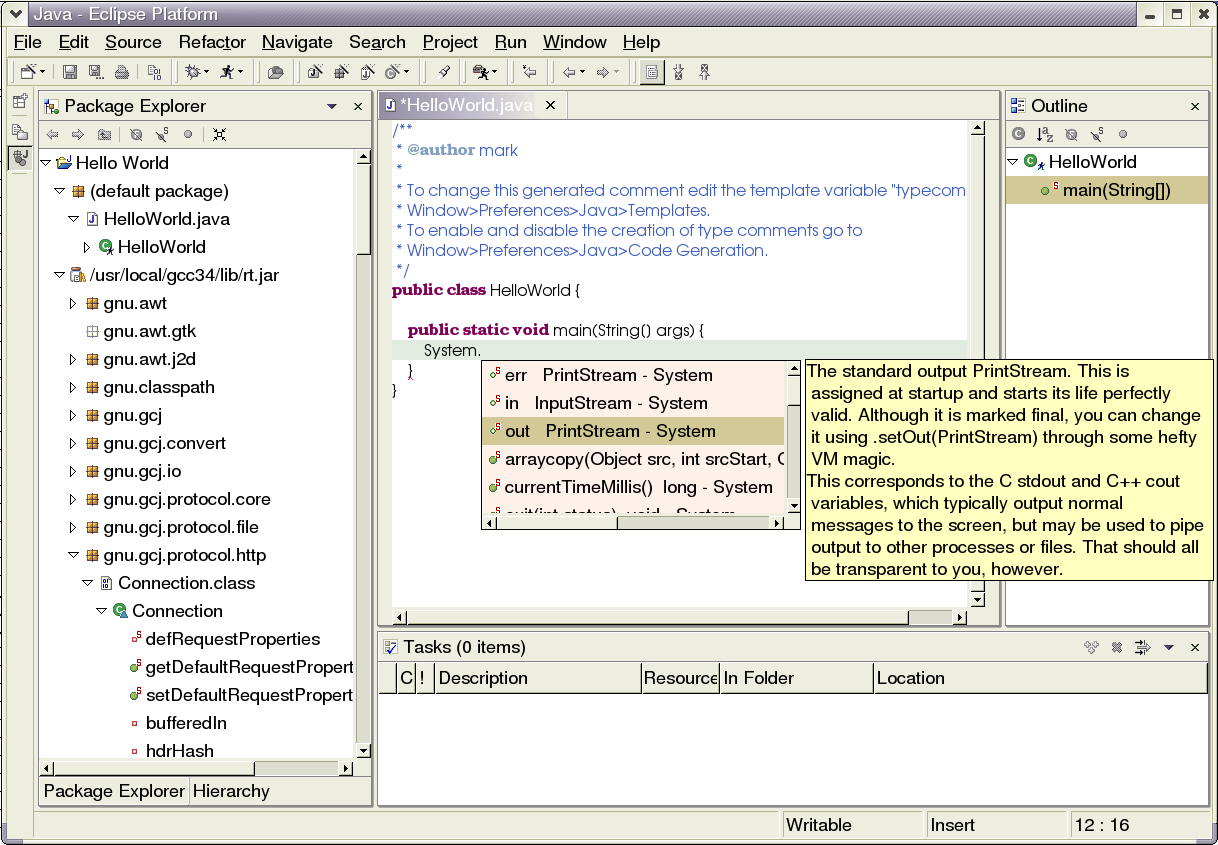The height and width of the screenshot is (845, 1218).
Task: Sort tasks by the Description column header
Action: 538,678
